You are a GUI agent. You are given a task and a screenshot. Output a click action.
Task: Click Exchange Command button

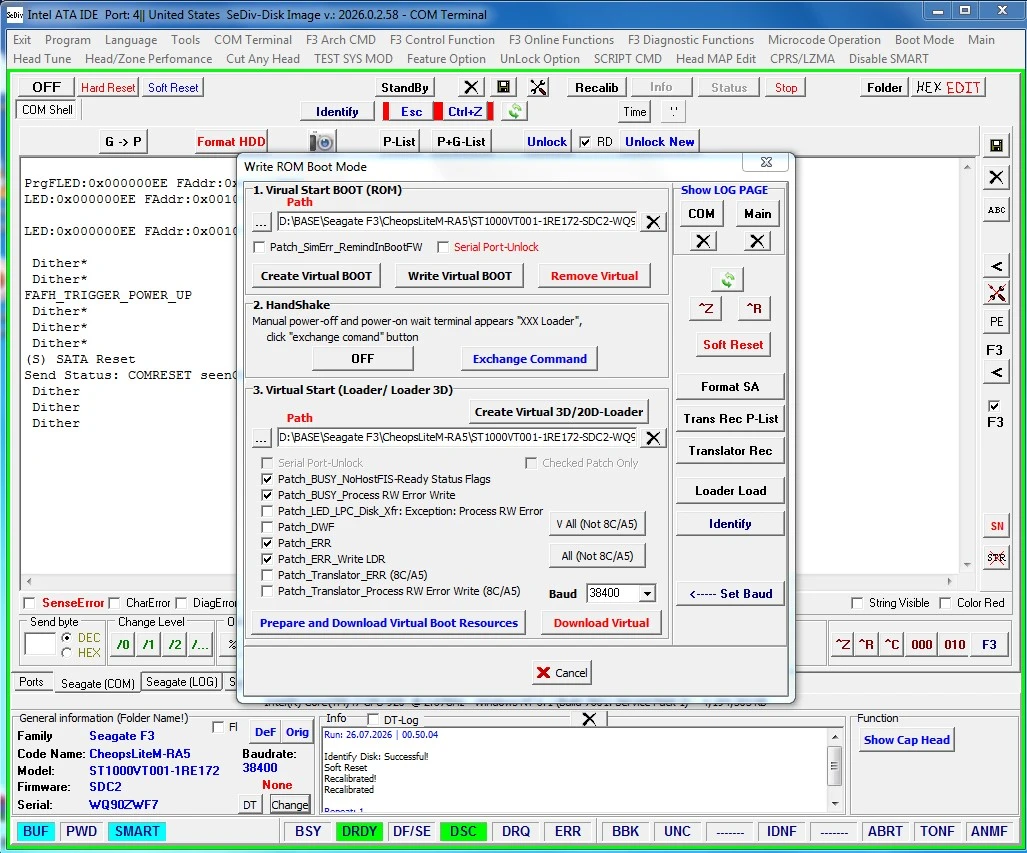tap(529, 359)
